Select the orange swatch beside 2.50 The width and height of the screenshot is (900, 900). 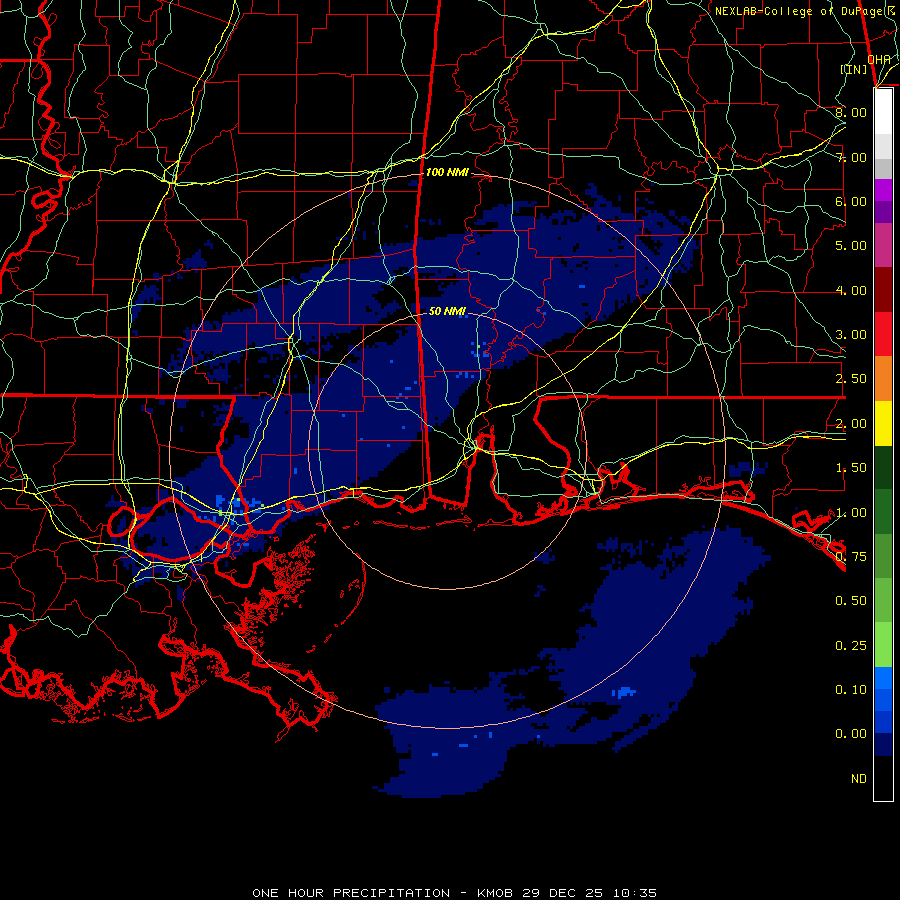(x=883, y=379)
